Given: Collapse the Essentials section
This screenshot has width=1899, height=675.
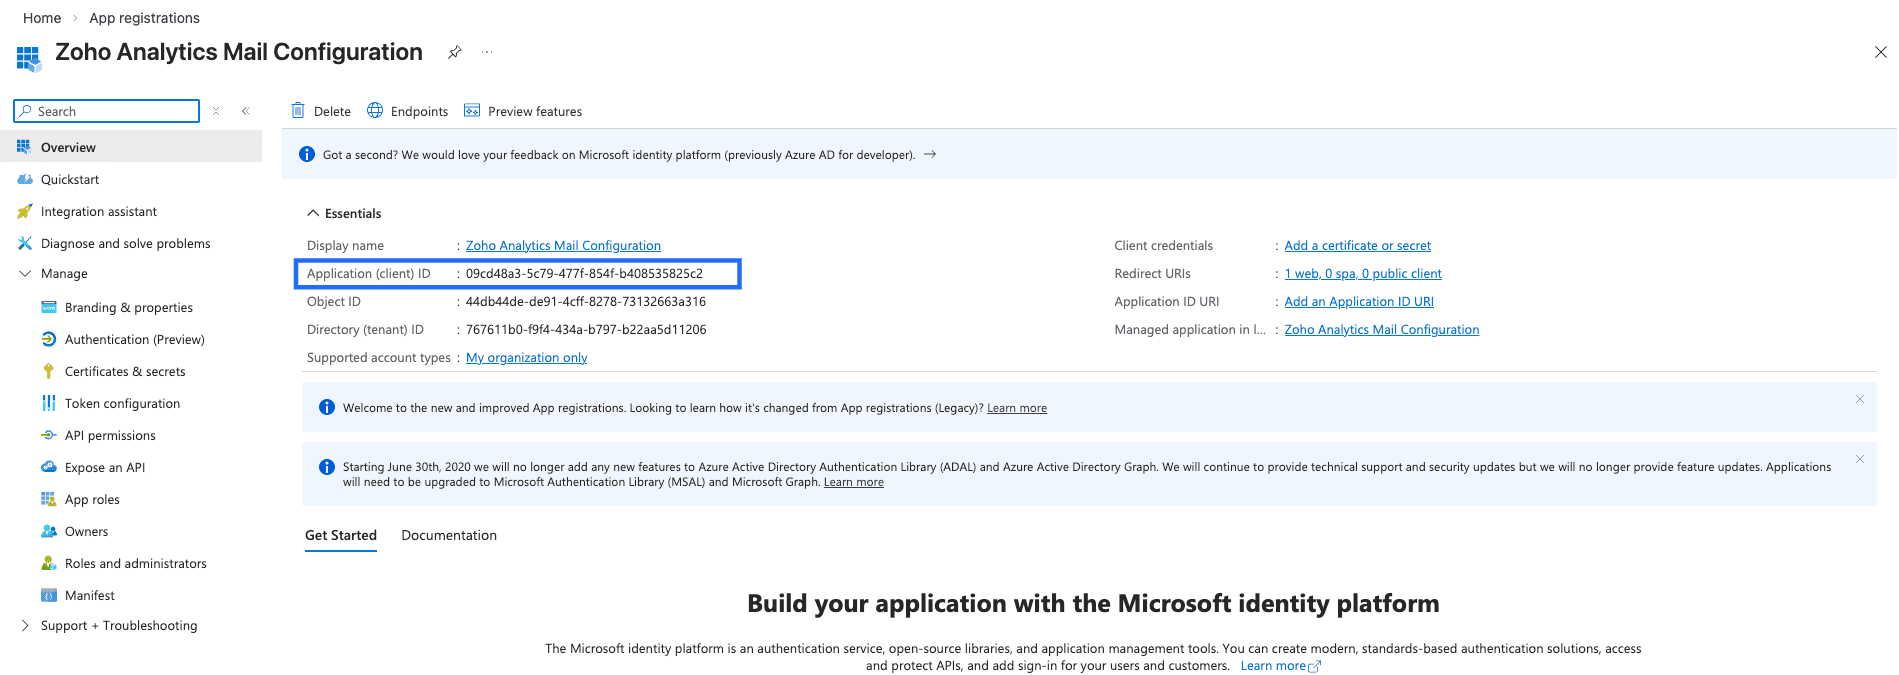Looking at the screenshot, I should point(313,213).
